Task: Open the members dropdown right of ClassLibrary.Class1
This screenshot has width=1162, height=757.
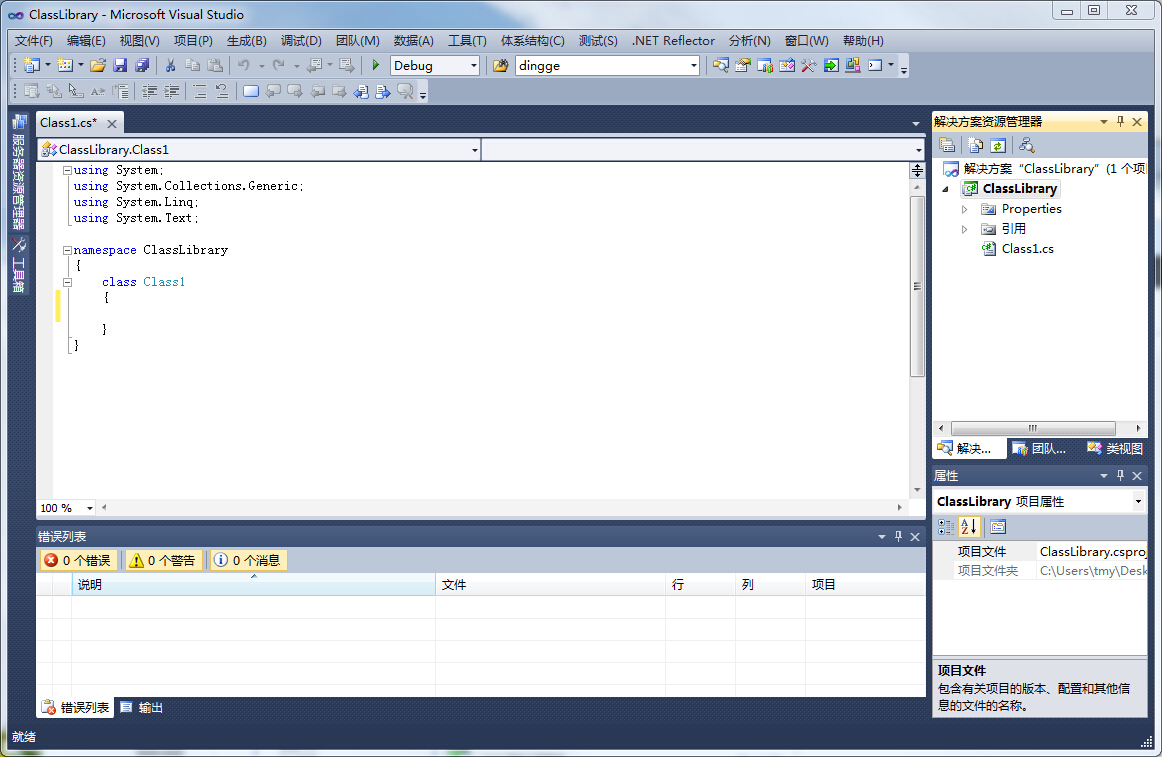Action: (918, 150)
